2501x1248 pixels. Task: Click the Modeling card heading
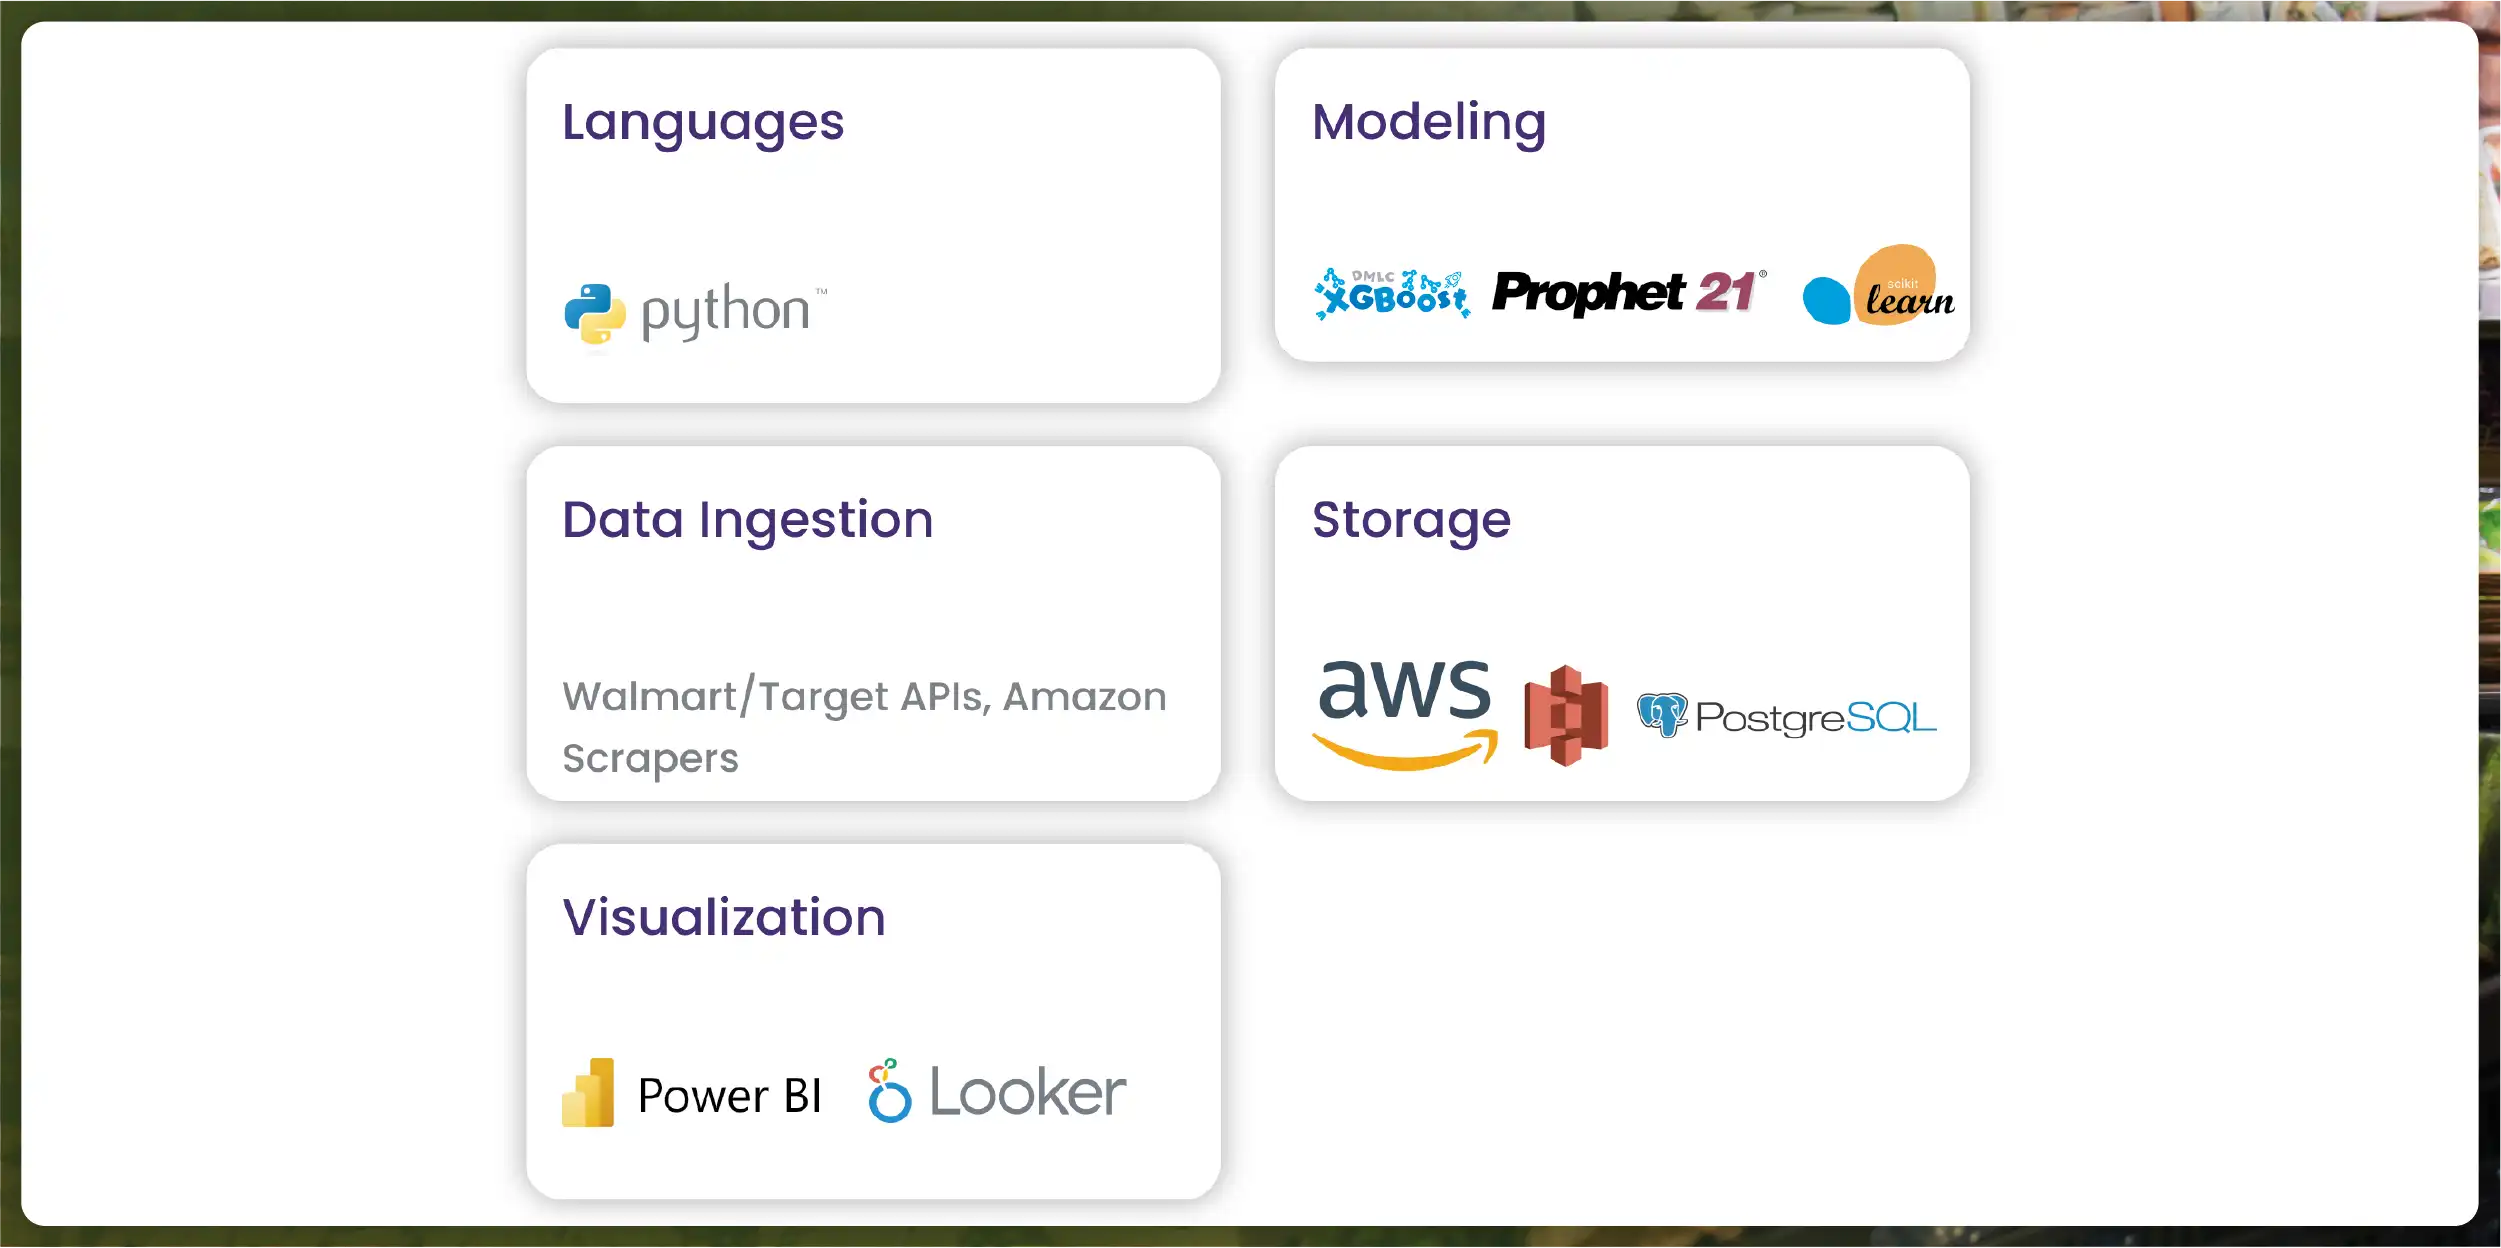(1429, 122)
